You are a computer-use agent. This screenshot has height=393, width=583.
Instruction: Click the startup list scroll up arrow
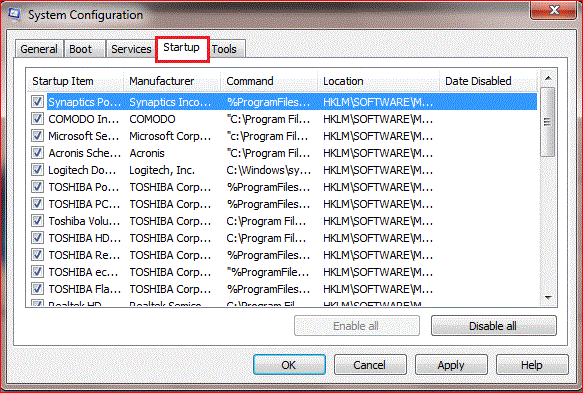click(x=548, y=78)
